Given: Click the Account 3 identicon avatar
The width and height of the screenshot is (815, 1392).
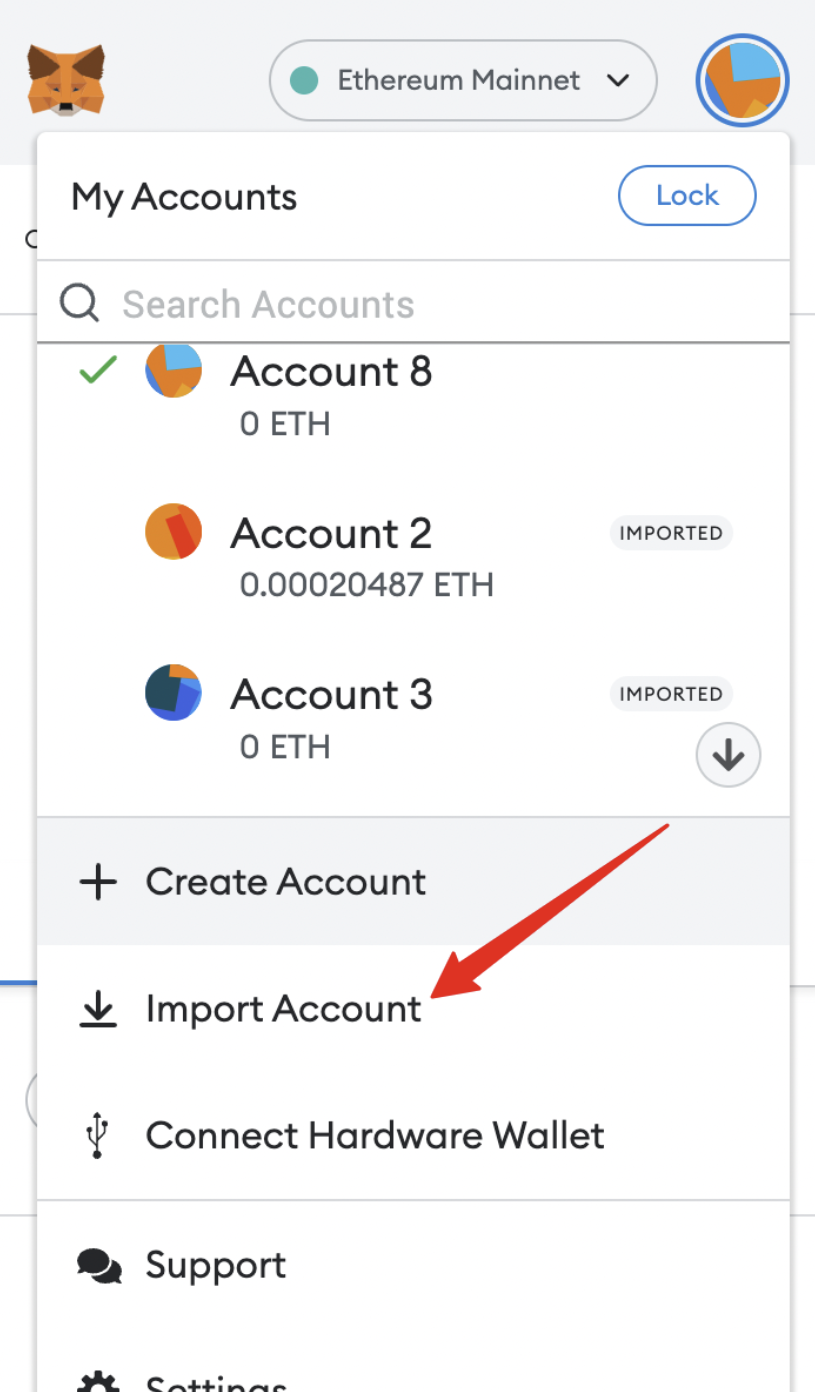Looking at the screenshot, I should [174, 692].
